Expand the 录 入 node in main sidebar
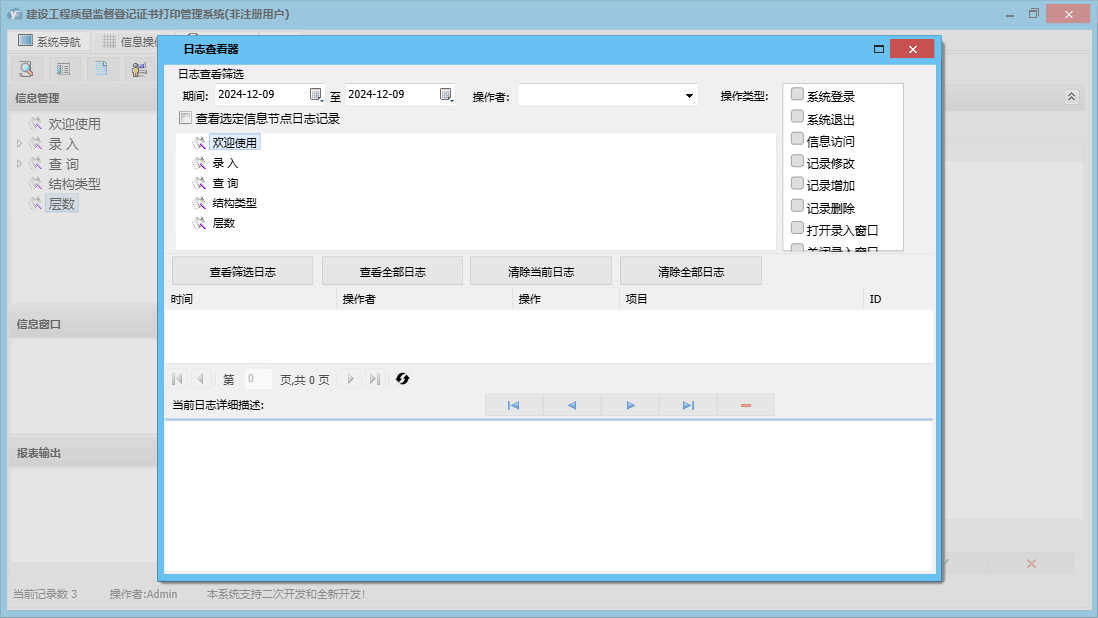Screen dimensions: 1098x618 pyautogui.click(x=20, y=143)
